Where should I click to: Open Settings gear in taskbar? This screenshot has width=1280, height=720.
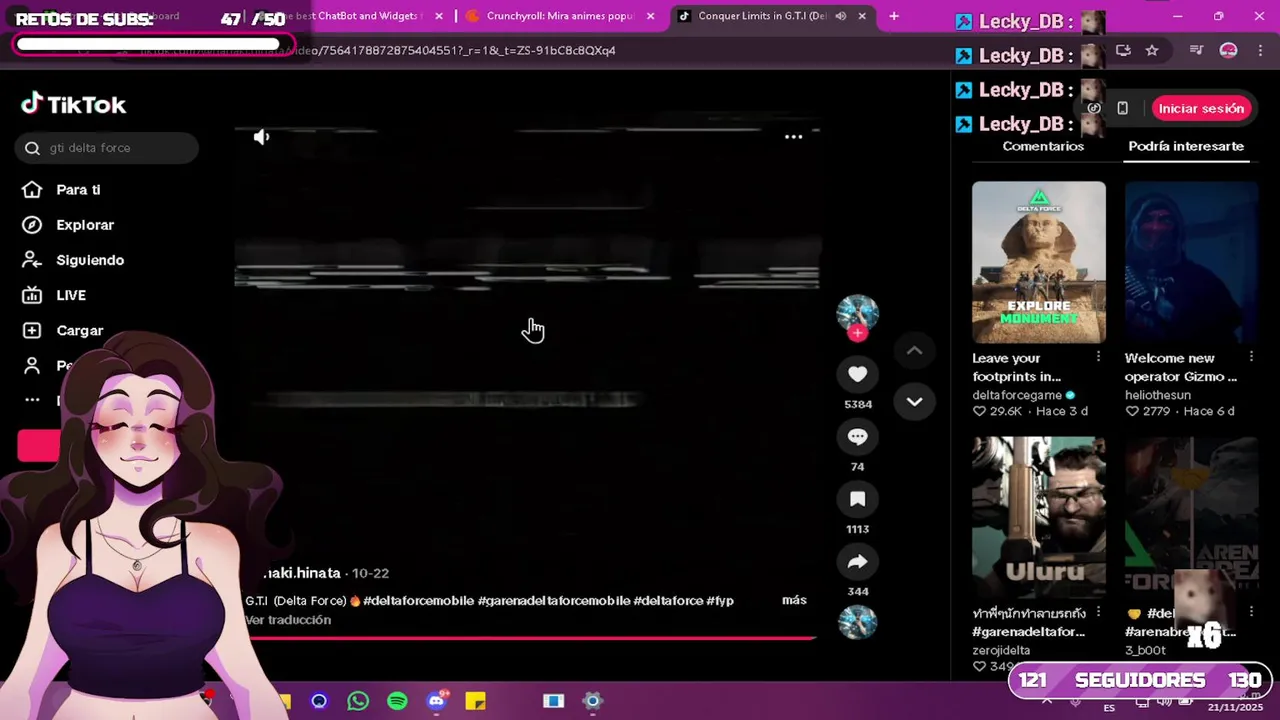coord(593,701)
